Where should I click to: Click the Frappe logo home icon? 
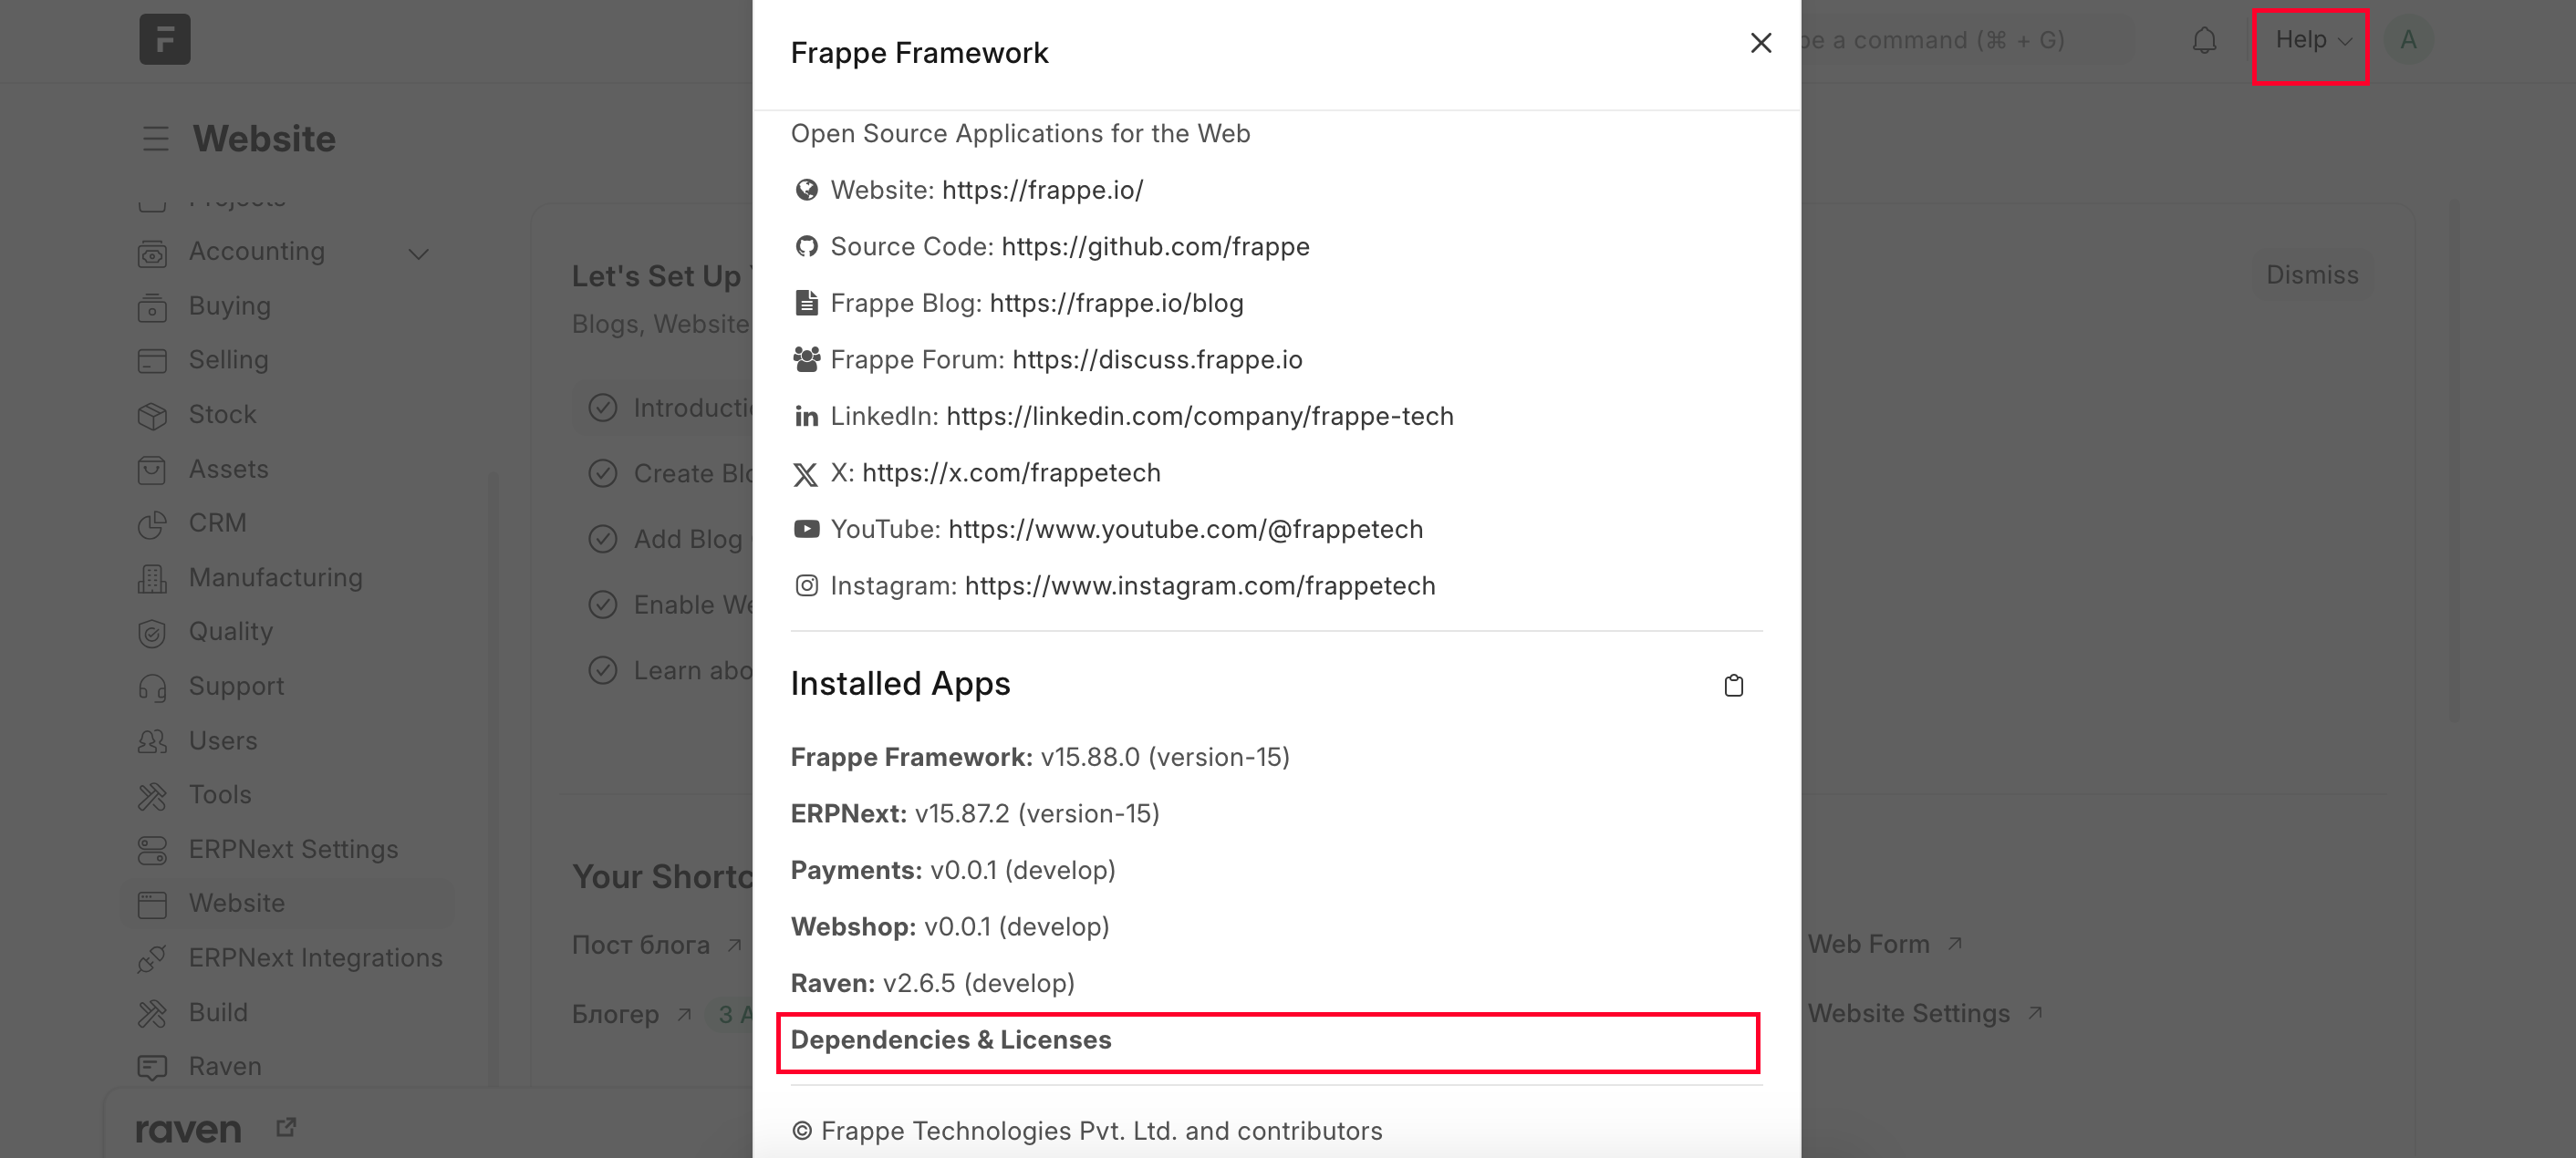165,40
